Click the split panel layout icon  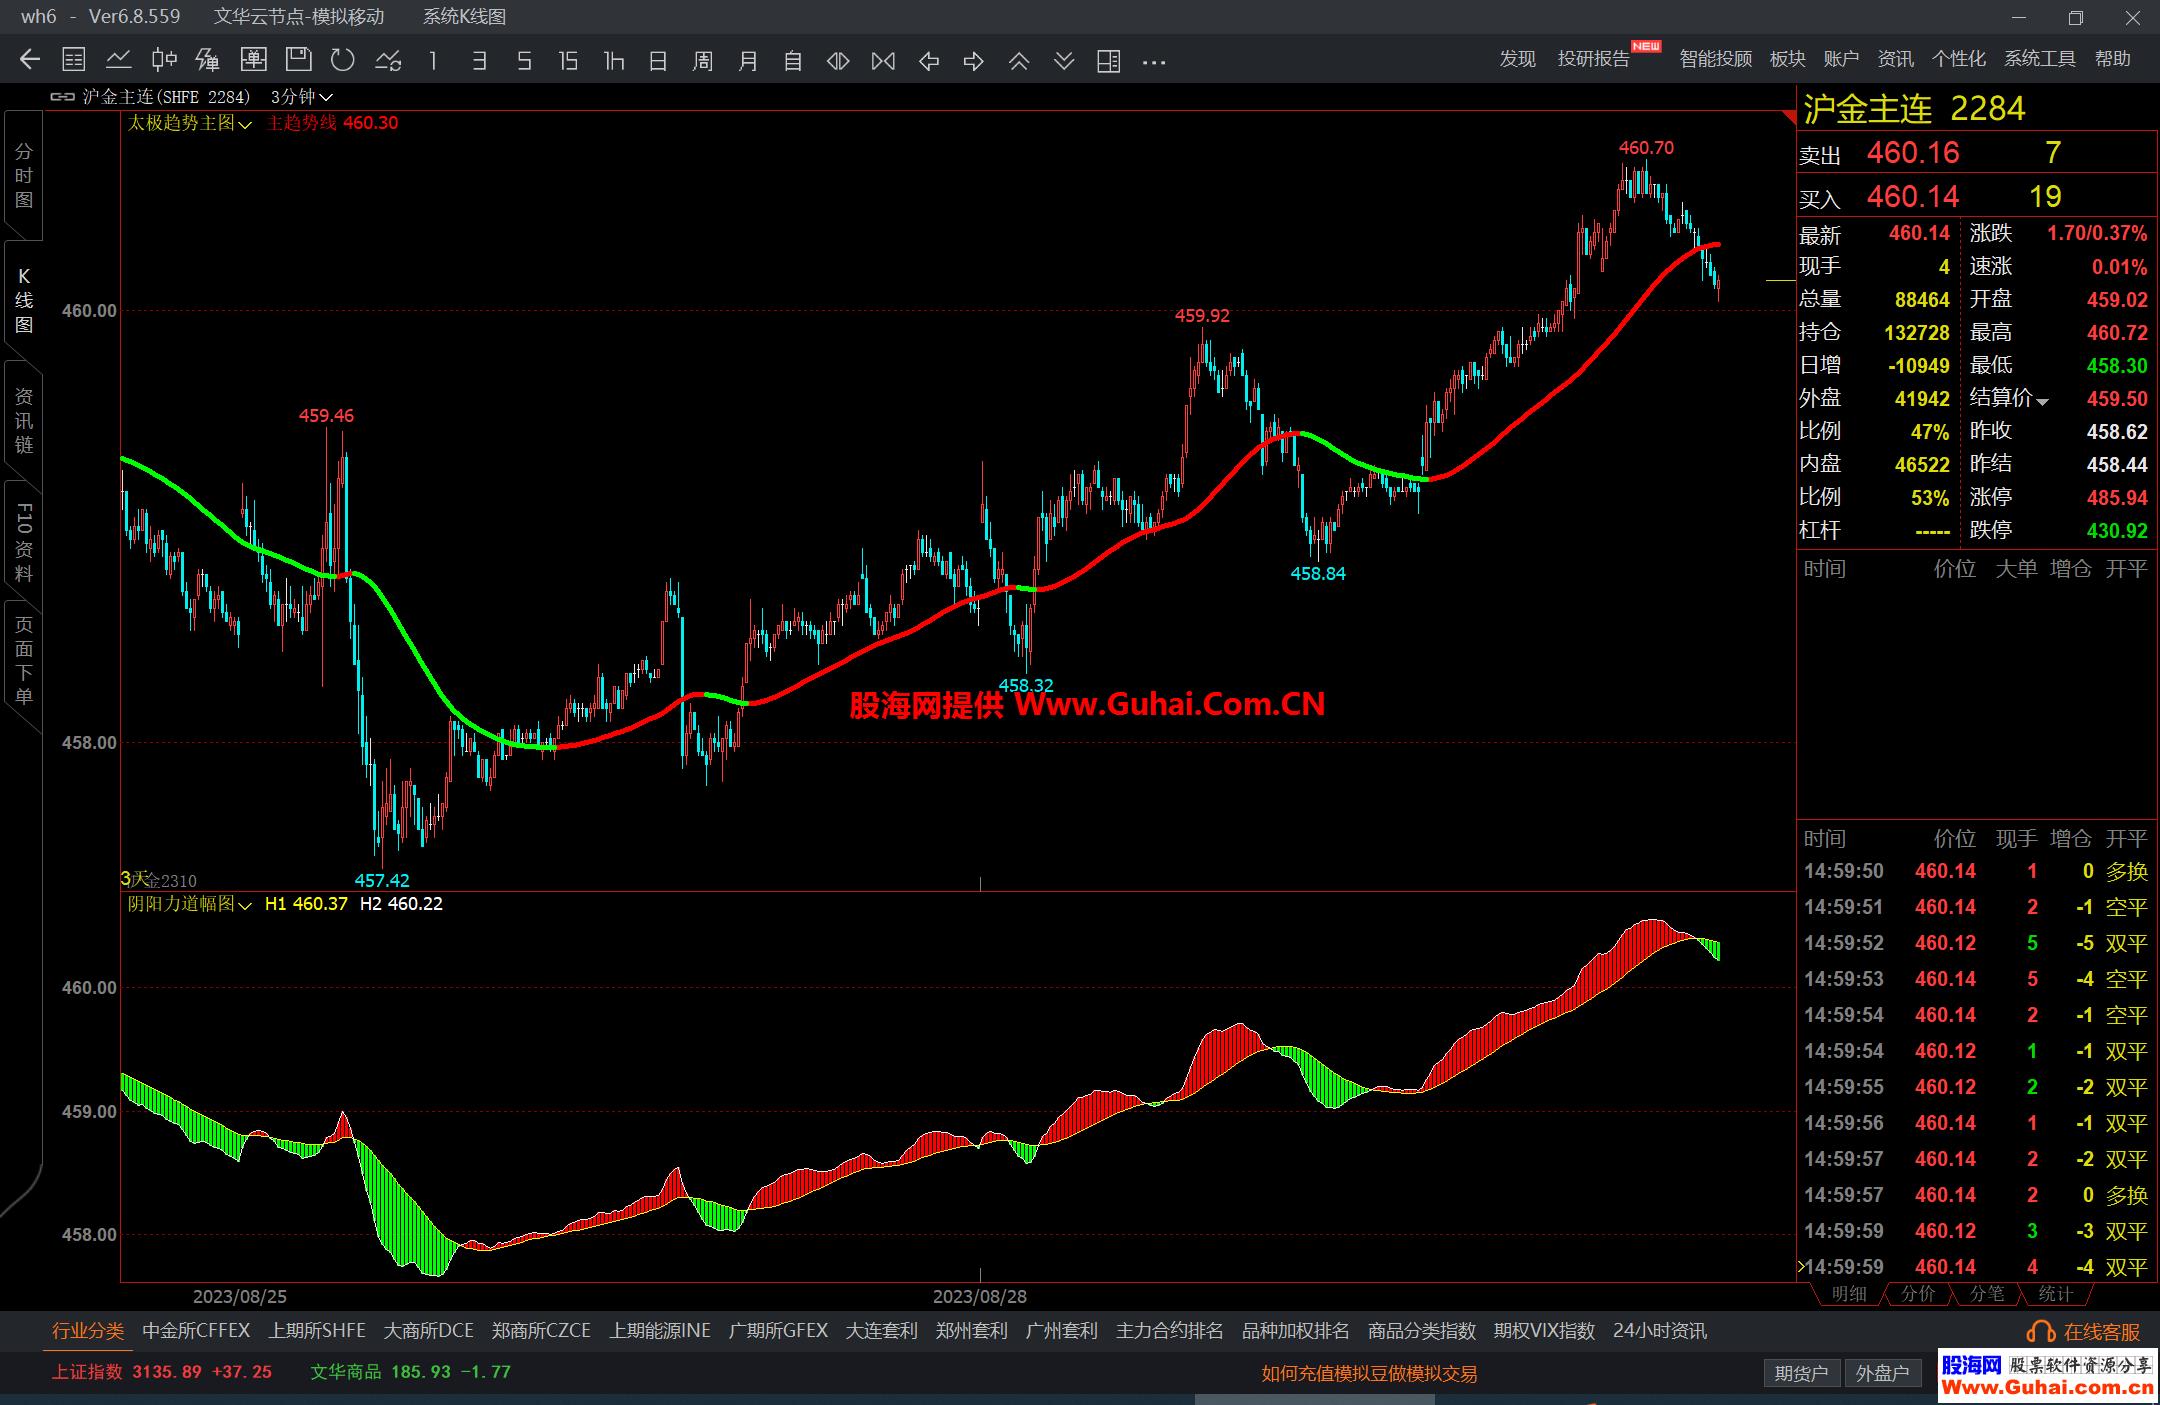(x=1108, y=61)
